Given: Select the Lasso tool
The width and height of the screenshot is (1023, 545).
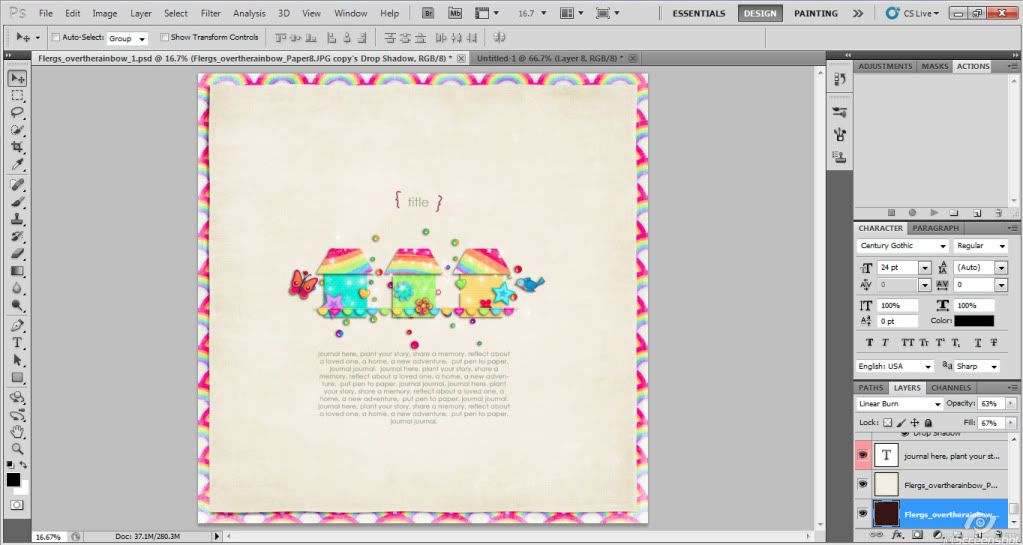Looking at the screenshot, I should pyautogui.click(x=17, y=112).
